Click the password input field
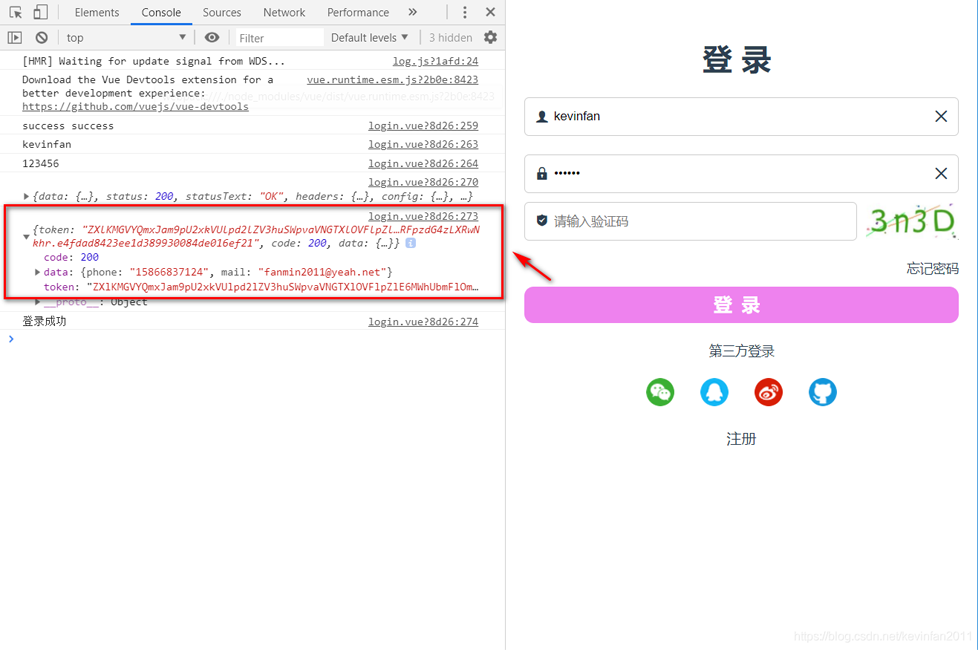The image size is (978, 650). [741, 173]
